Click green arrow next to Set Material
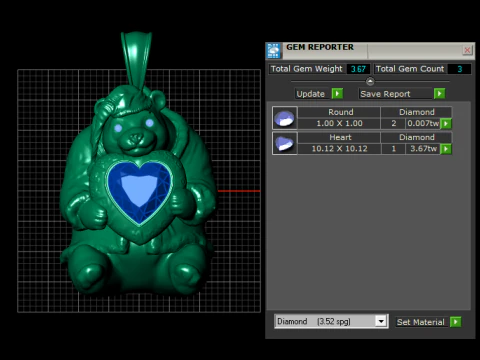Viewport: 480px width, 360px height. pos(455,322)
